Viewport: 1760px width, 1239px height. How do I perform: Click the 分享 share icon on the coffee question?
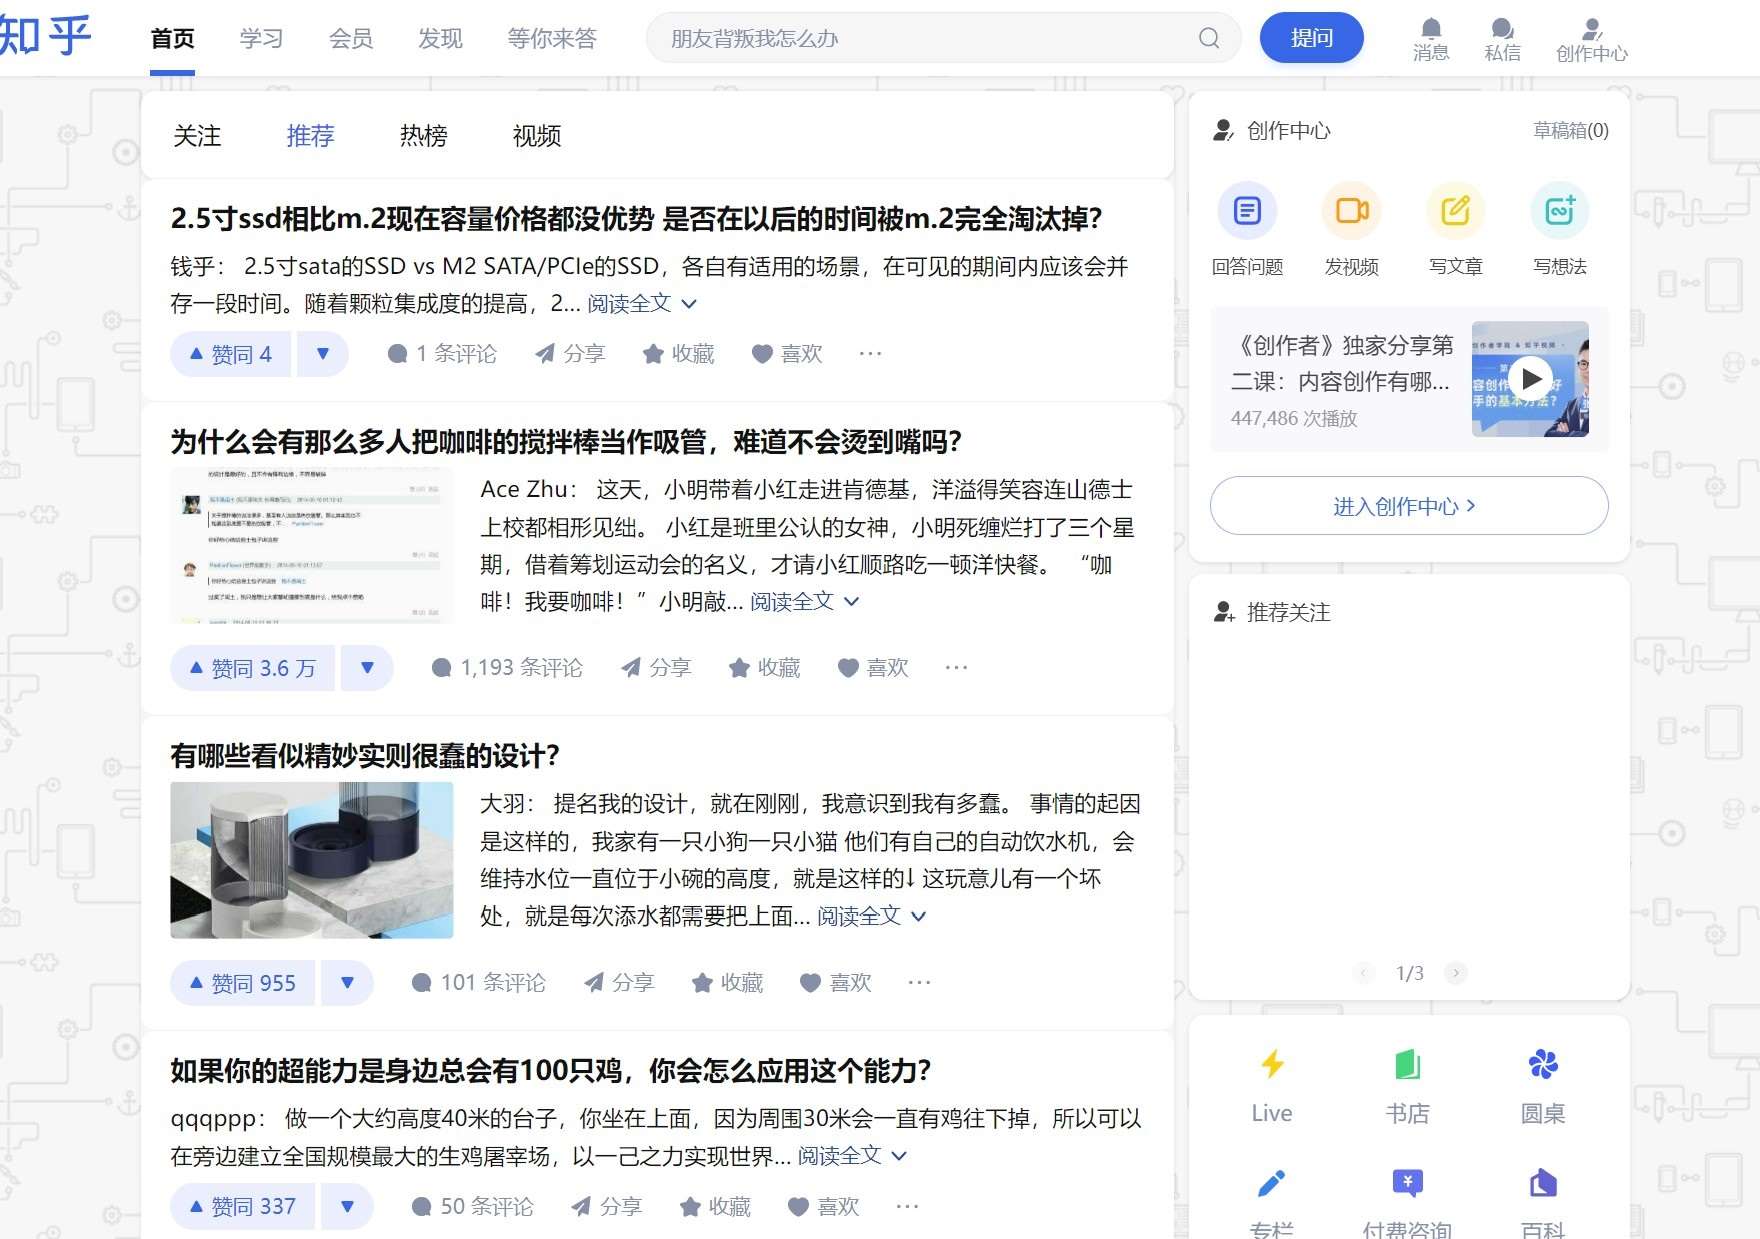coord(631,667)
